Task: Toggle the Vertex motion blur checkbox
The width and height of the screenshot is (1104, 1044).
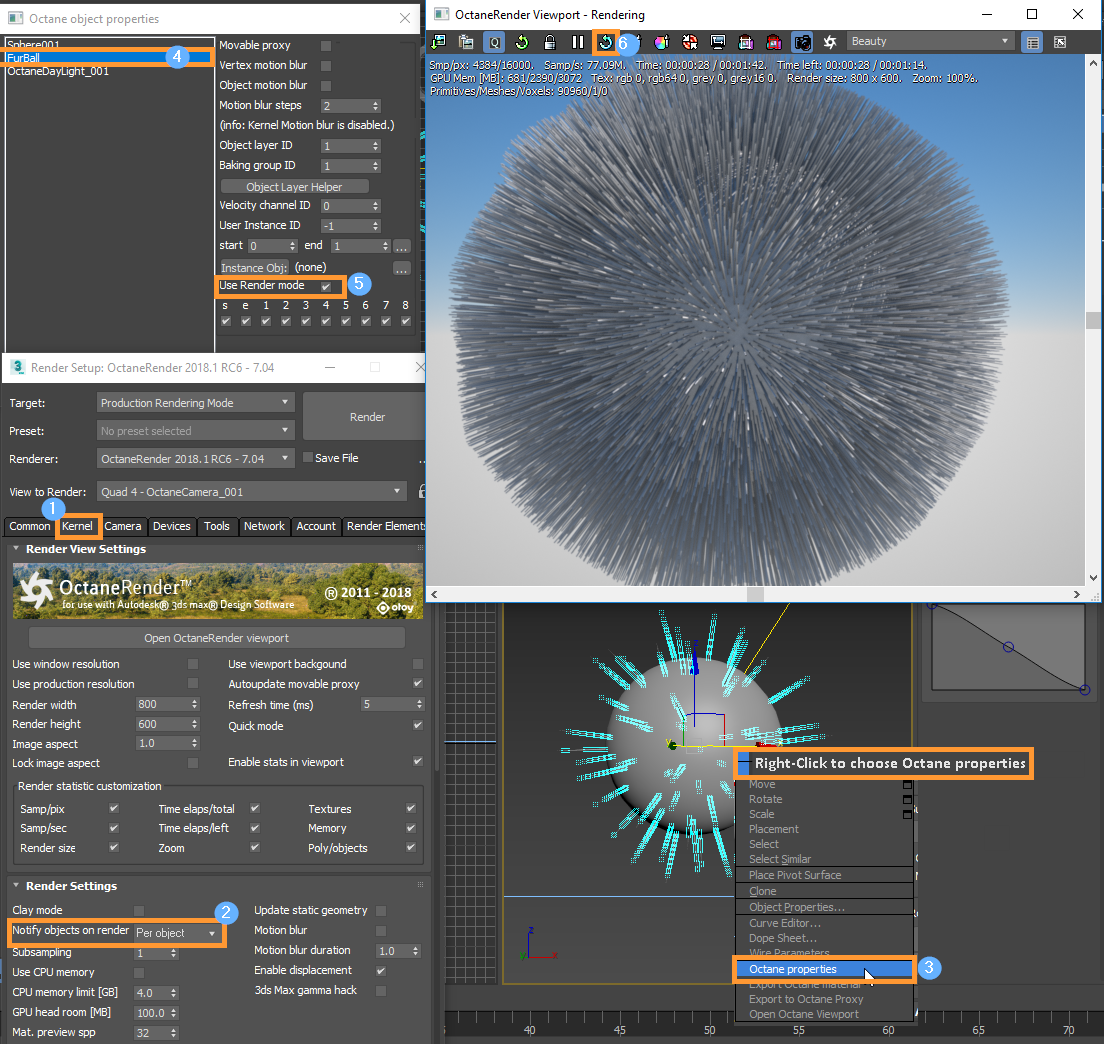Action: click(x=325, y=65)
